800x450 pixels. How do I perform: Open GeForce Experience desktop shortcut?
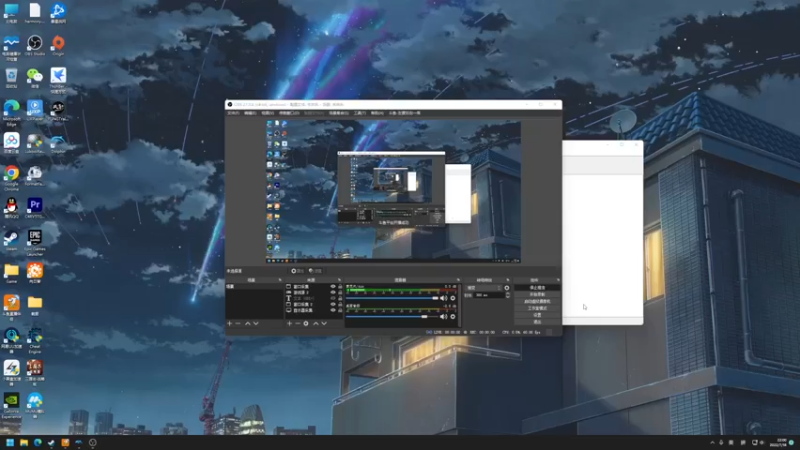point(11,406)
